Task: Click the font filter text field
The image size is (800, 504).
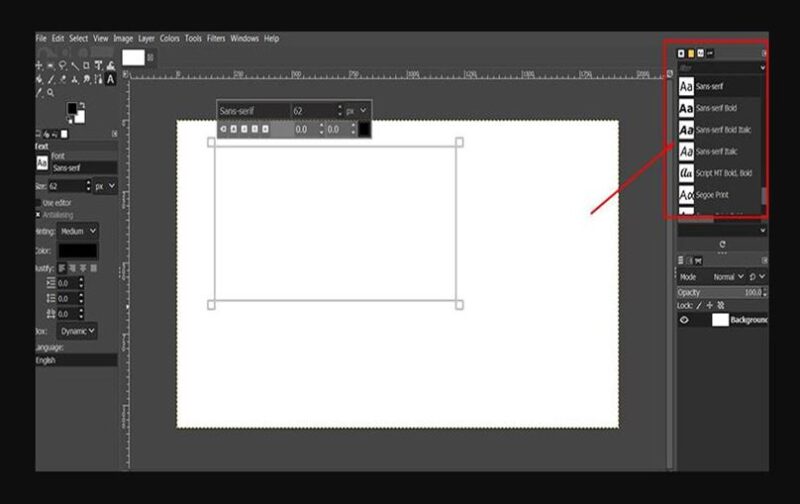Action: pyautogui.click(x=718, y=67)
